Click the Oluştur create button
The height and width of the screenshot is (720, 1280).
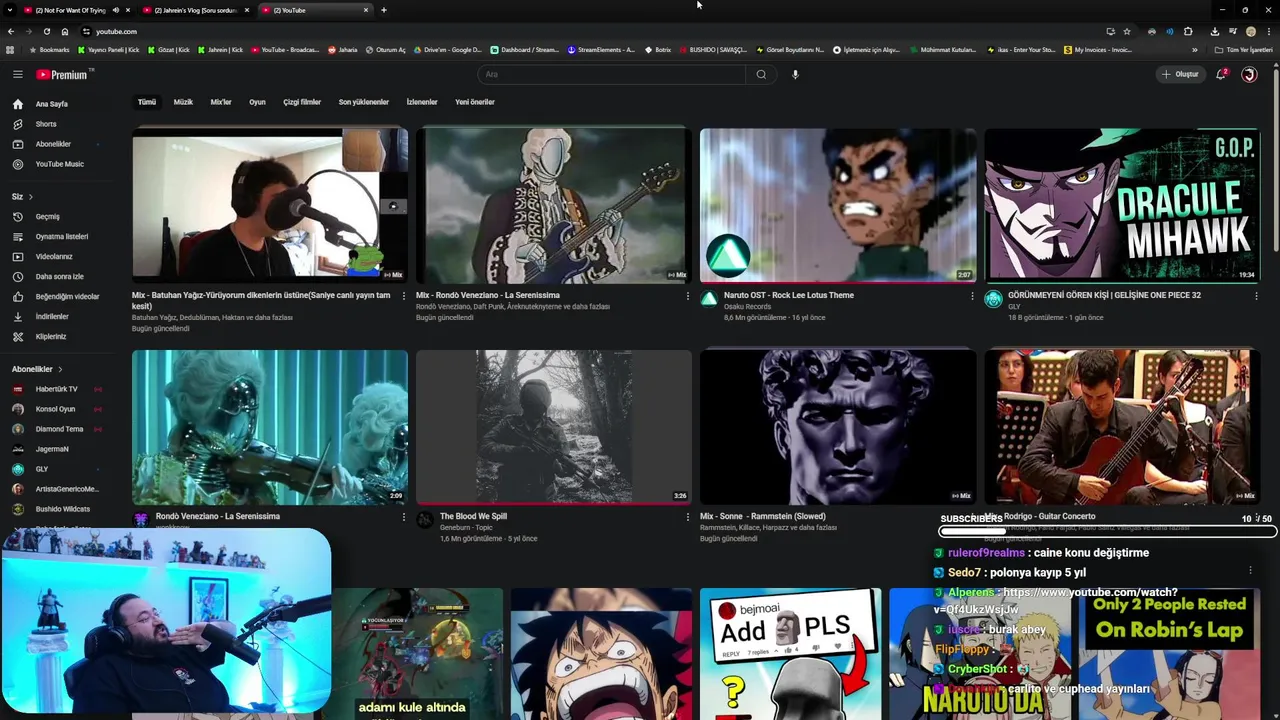1180,74
